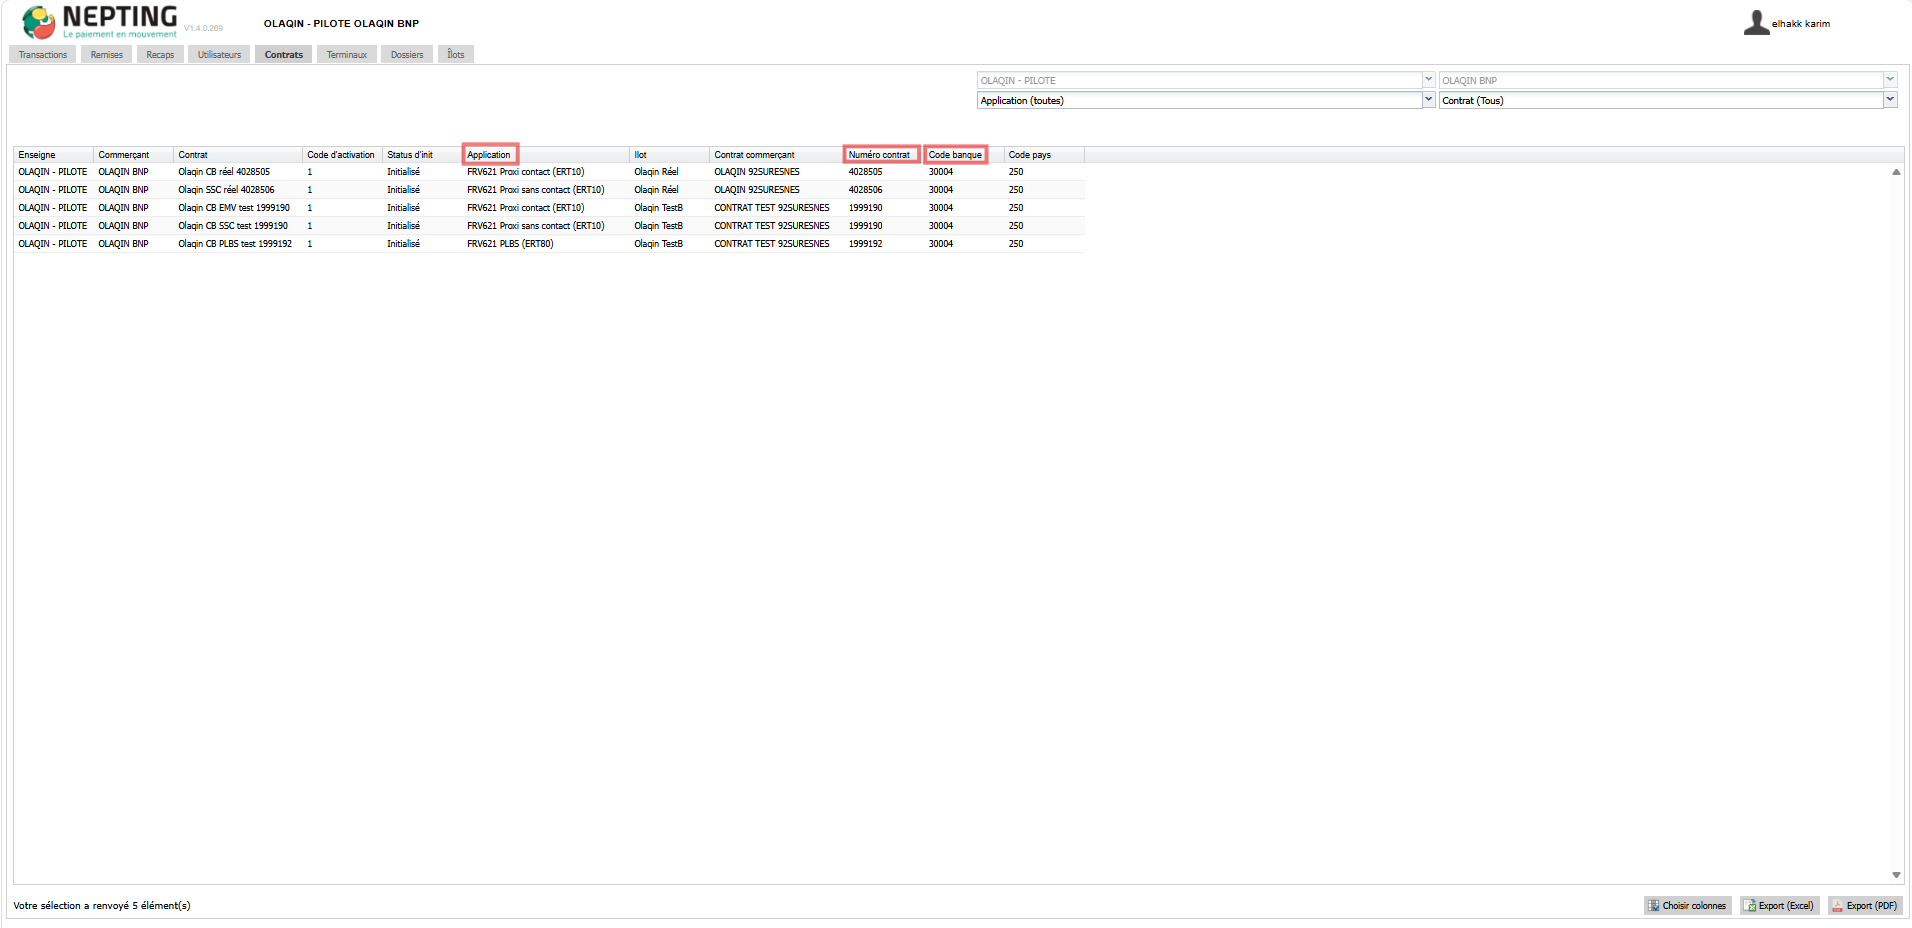Click 'FRV621 Proxi sans contact (ERT10)' in the Olaqin SSC réel row
1912x928 pixels.
536,190
